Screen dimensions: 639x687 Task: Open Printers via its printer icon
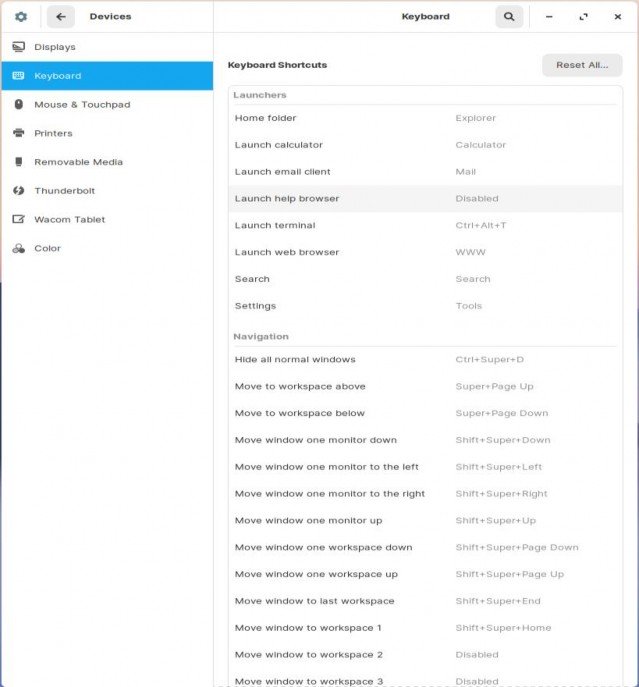pyautogui.click(x=19, y=133)
